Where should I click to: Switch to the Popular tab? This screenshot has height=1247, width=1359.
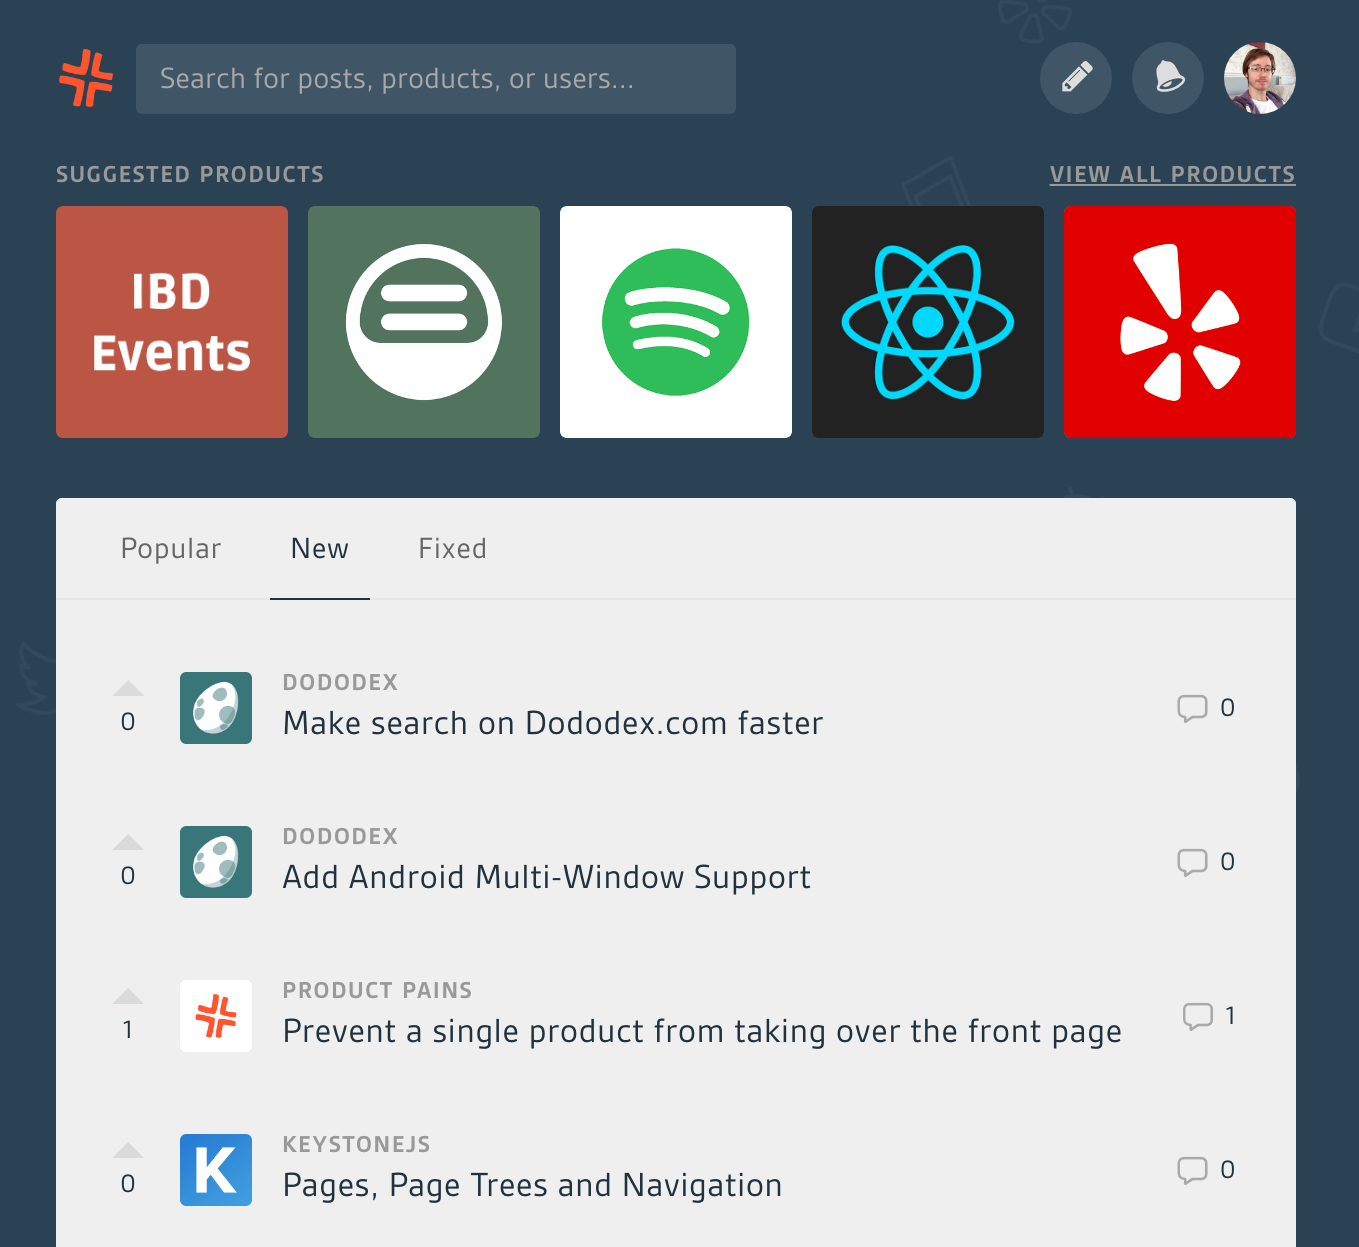tap(171, 549)
